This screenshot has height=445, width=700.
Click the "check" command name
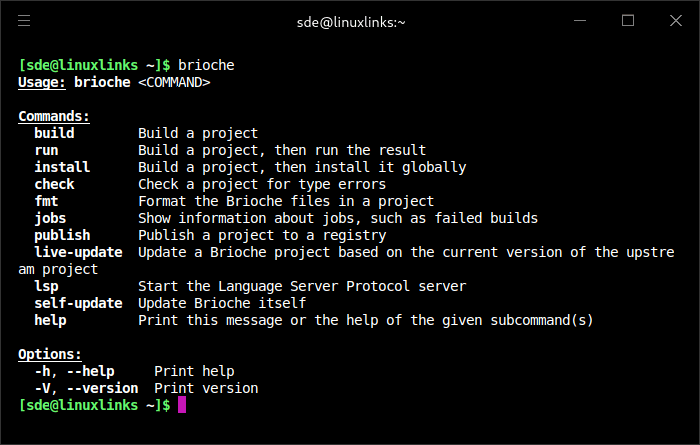point(54,184)
